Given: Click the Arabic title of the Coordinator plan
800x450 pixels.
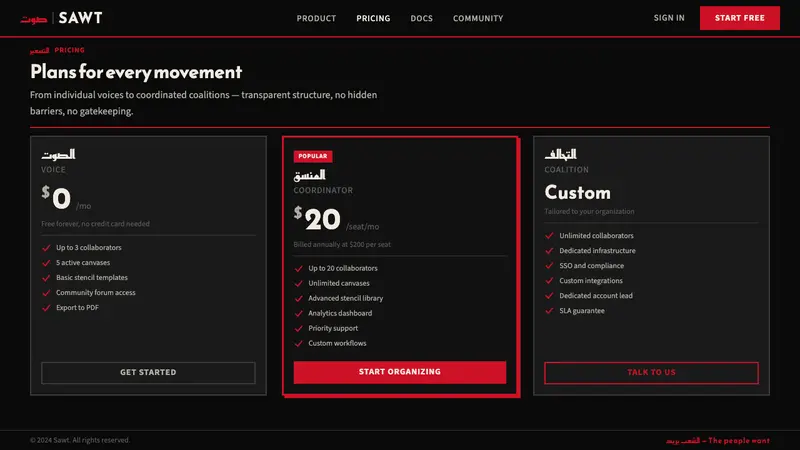Looking at the screenshot, I should coord(309,175).
